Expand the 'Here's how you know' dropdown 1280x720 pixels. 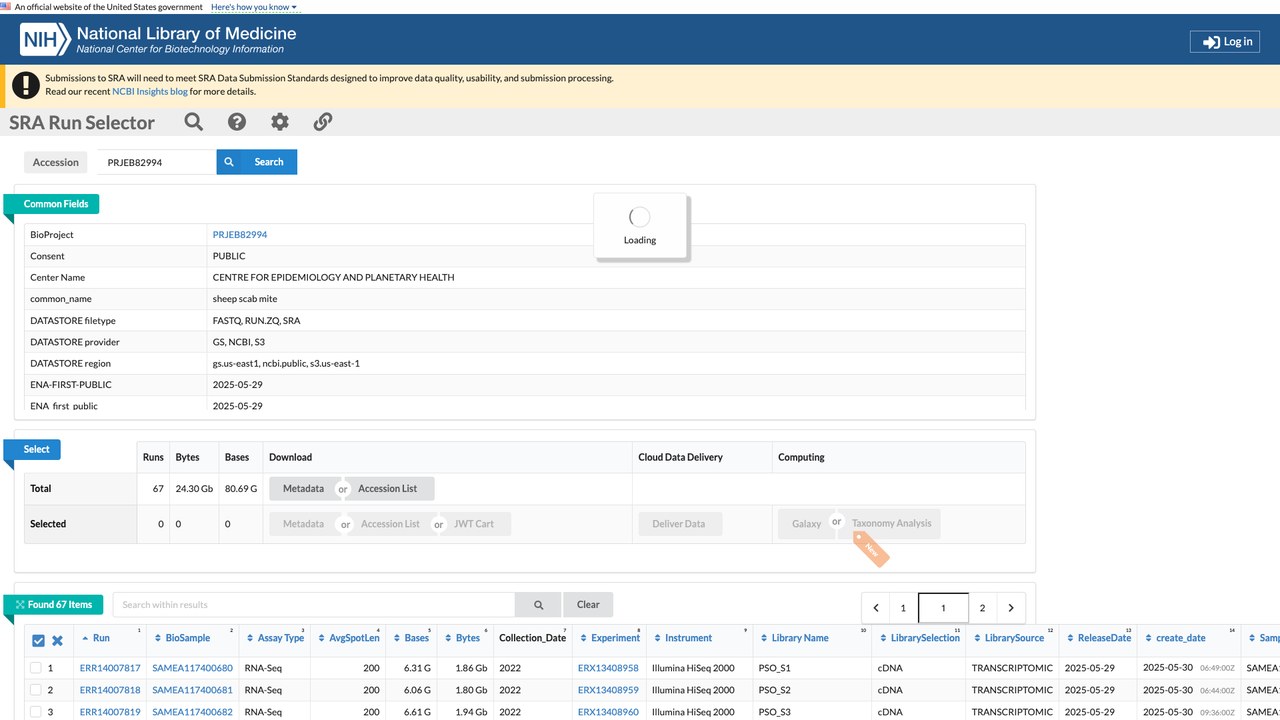[254, 7]
